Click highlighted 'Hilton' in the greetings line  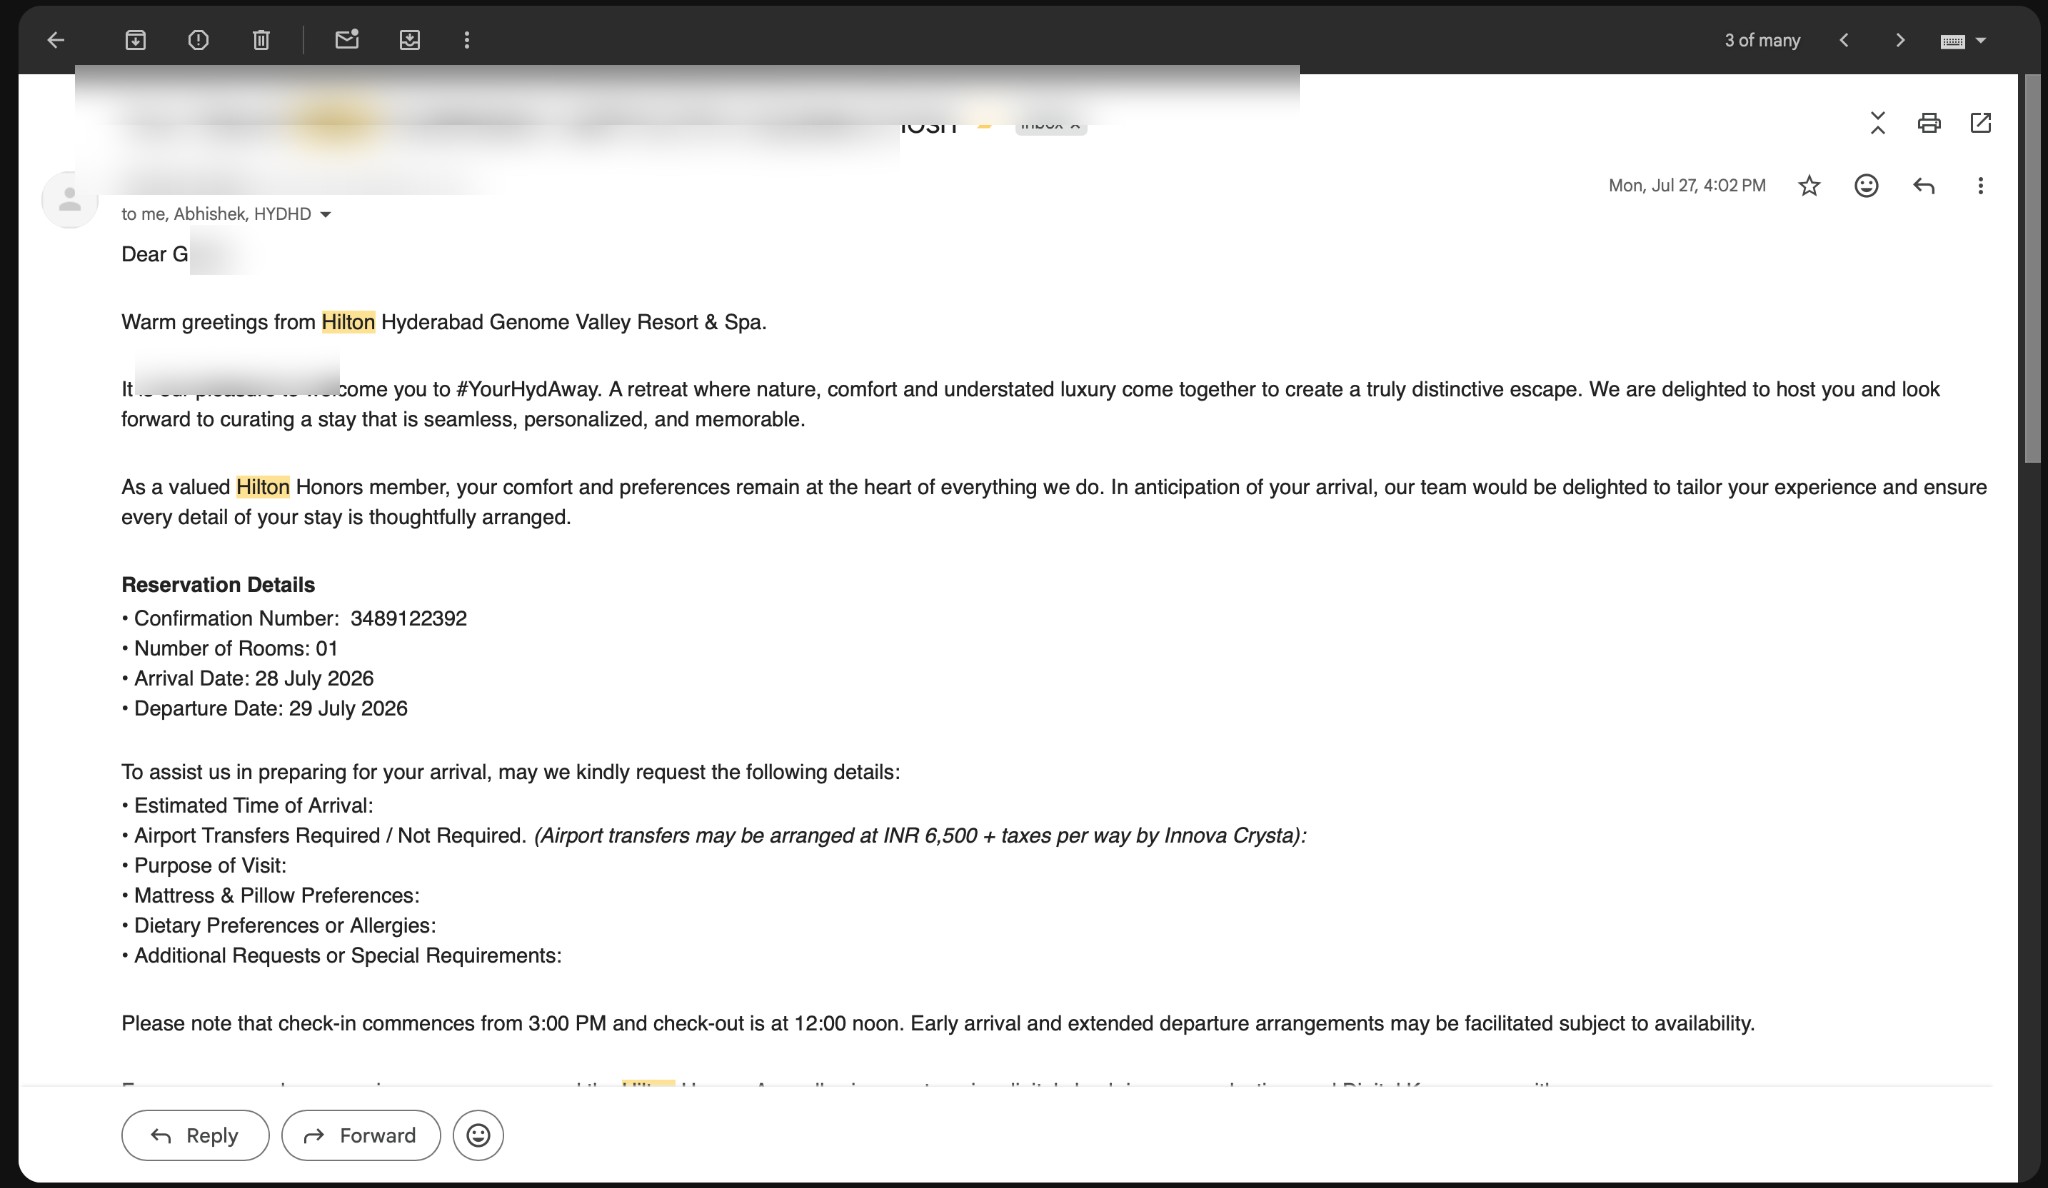click(x=348, y=322)
